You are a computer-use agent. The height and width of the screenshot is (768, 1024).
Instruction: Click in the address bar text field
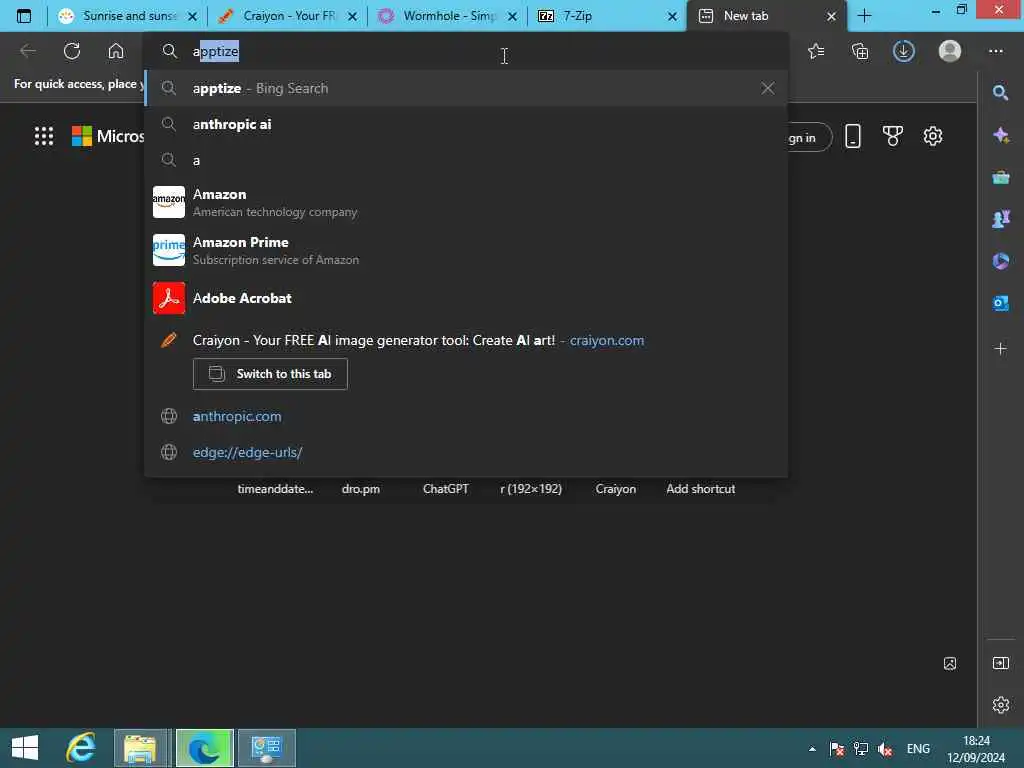466,51
